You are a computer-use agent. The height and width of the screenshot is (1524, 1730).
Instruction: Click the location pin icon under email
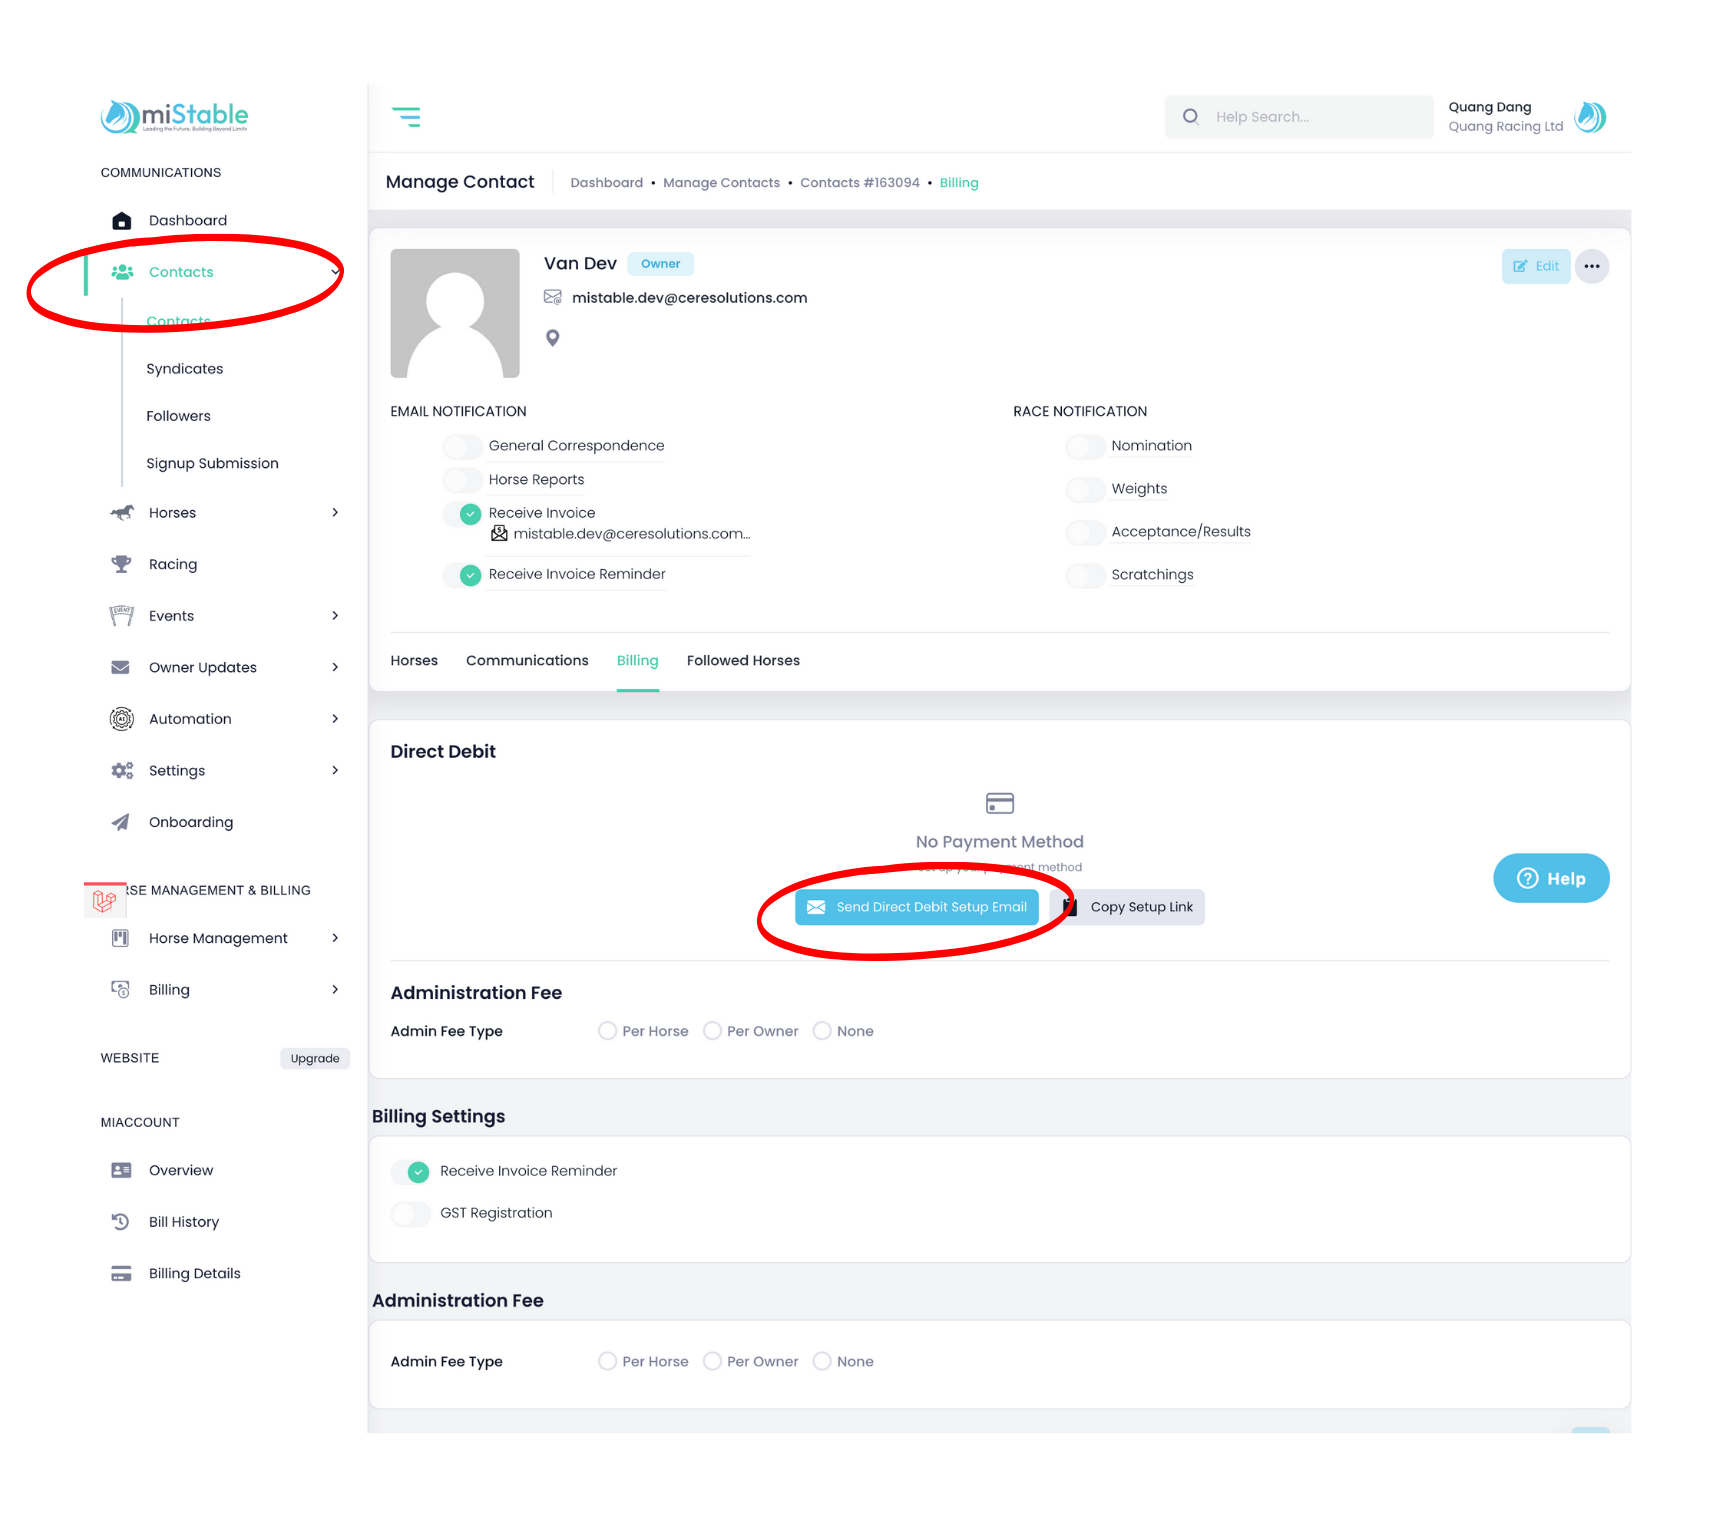point(552,338)
